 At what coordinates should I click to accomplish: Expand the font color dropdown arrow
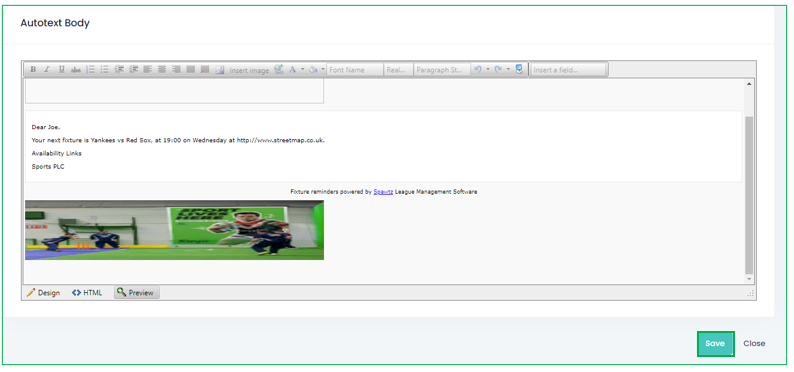click(x=303, y=70)
